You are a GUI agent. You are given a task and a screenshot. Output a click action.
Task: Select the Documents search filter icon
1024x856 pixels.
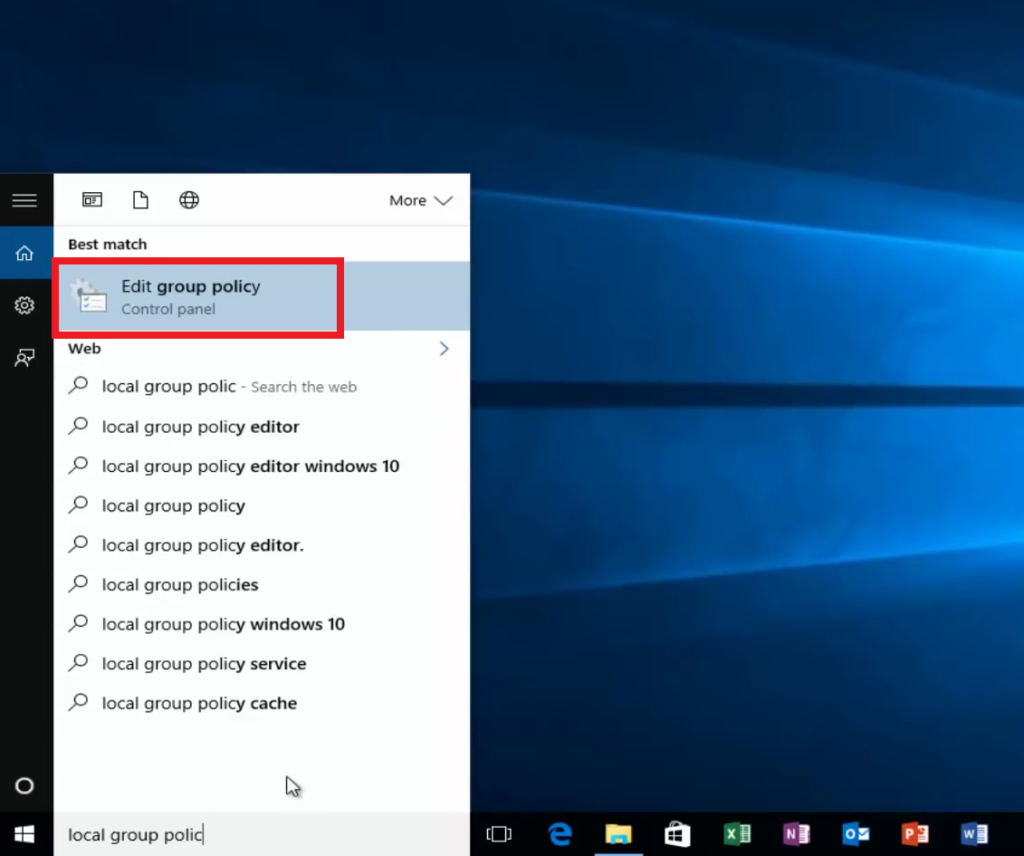pyautogui.click(x=140, y=199)
